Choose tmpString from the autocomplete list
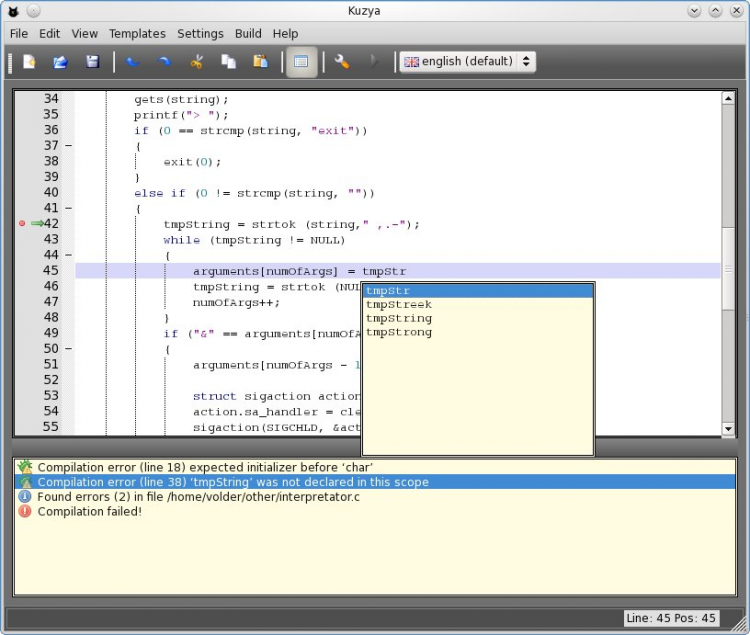 click(x=399, y=318)
